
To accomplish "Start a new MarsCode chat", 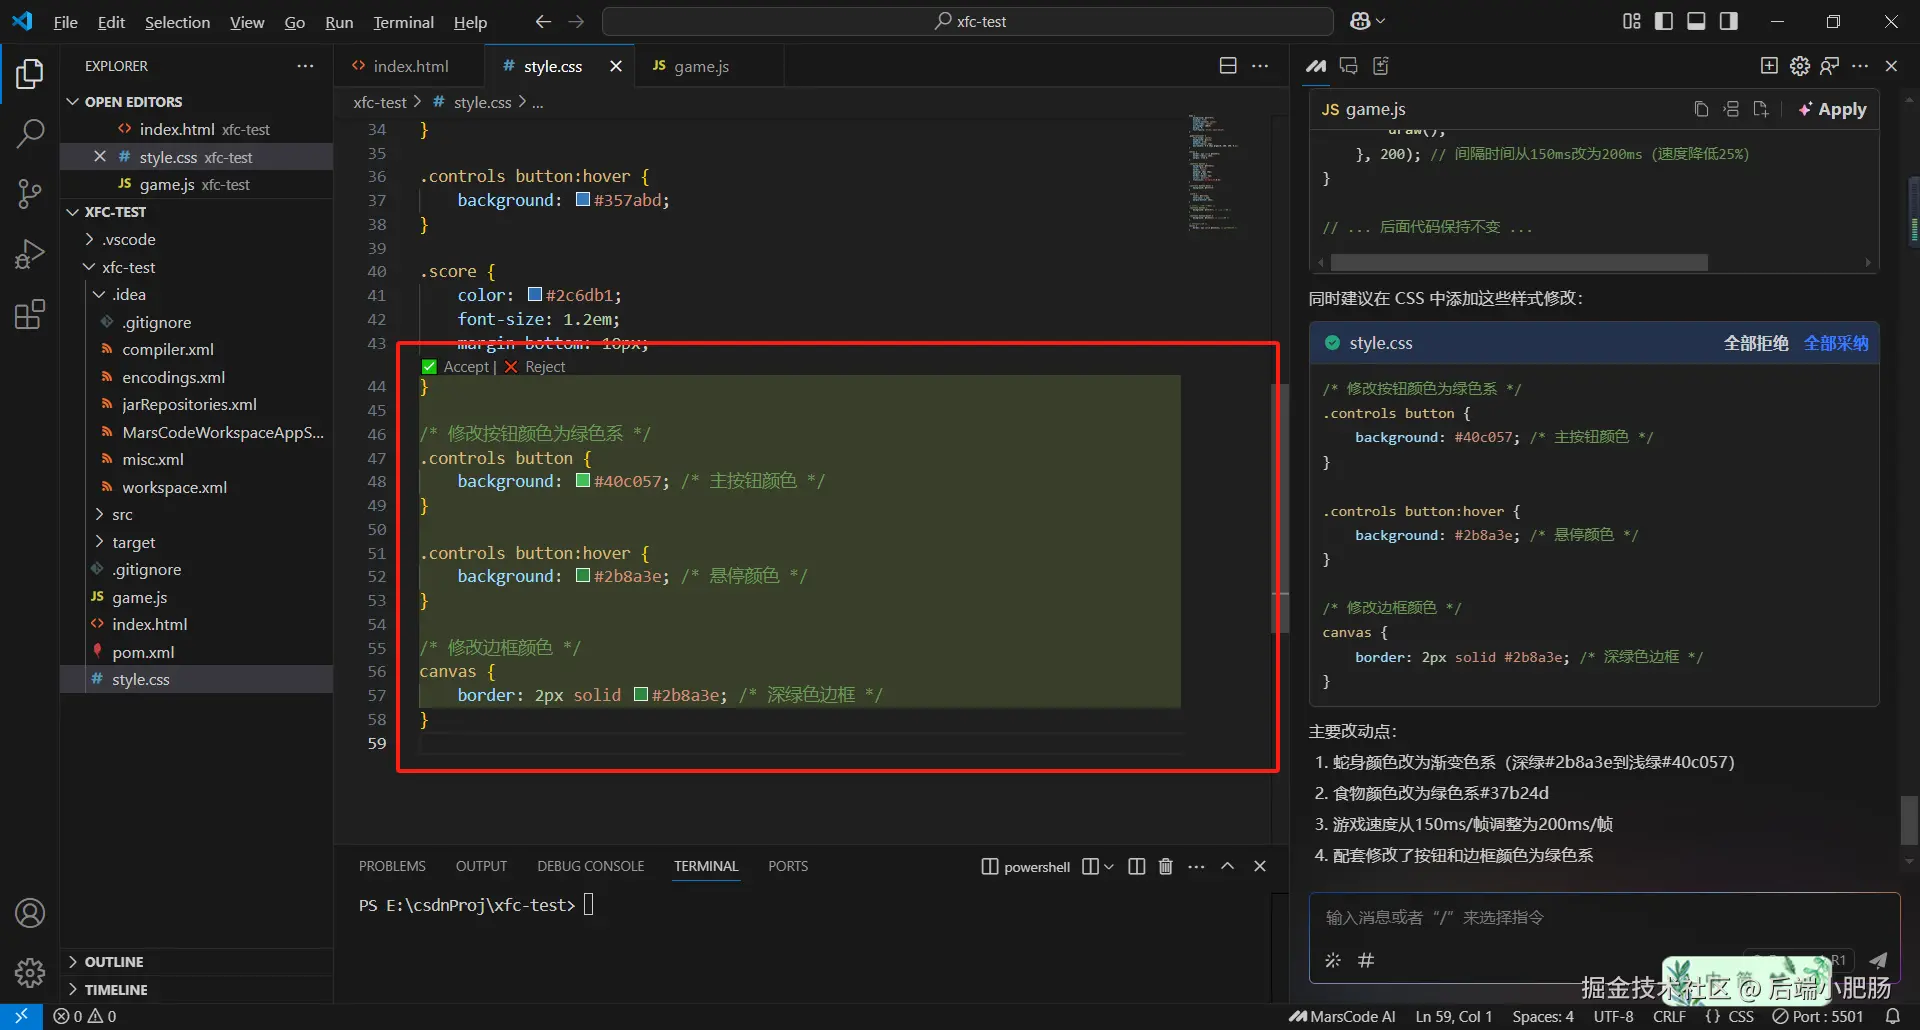I will 1769,66.
